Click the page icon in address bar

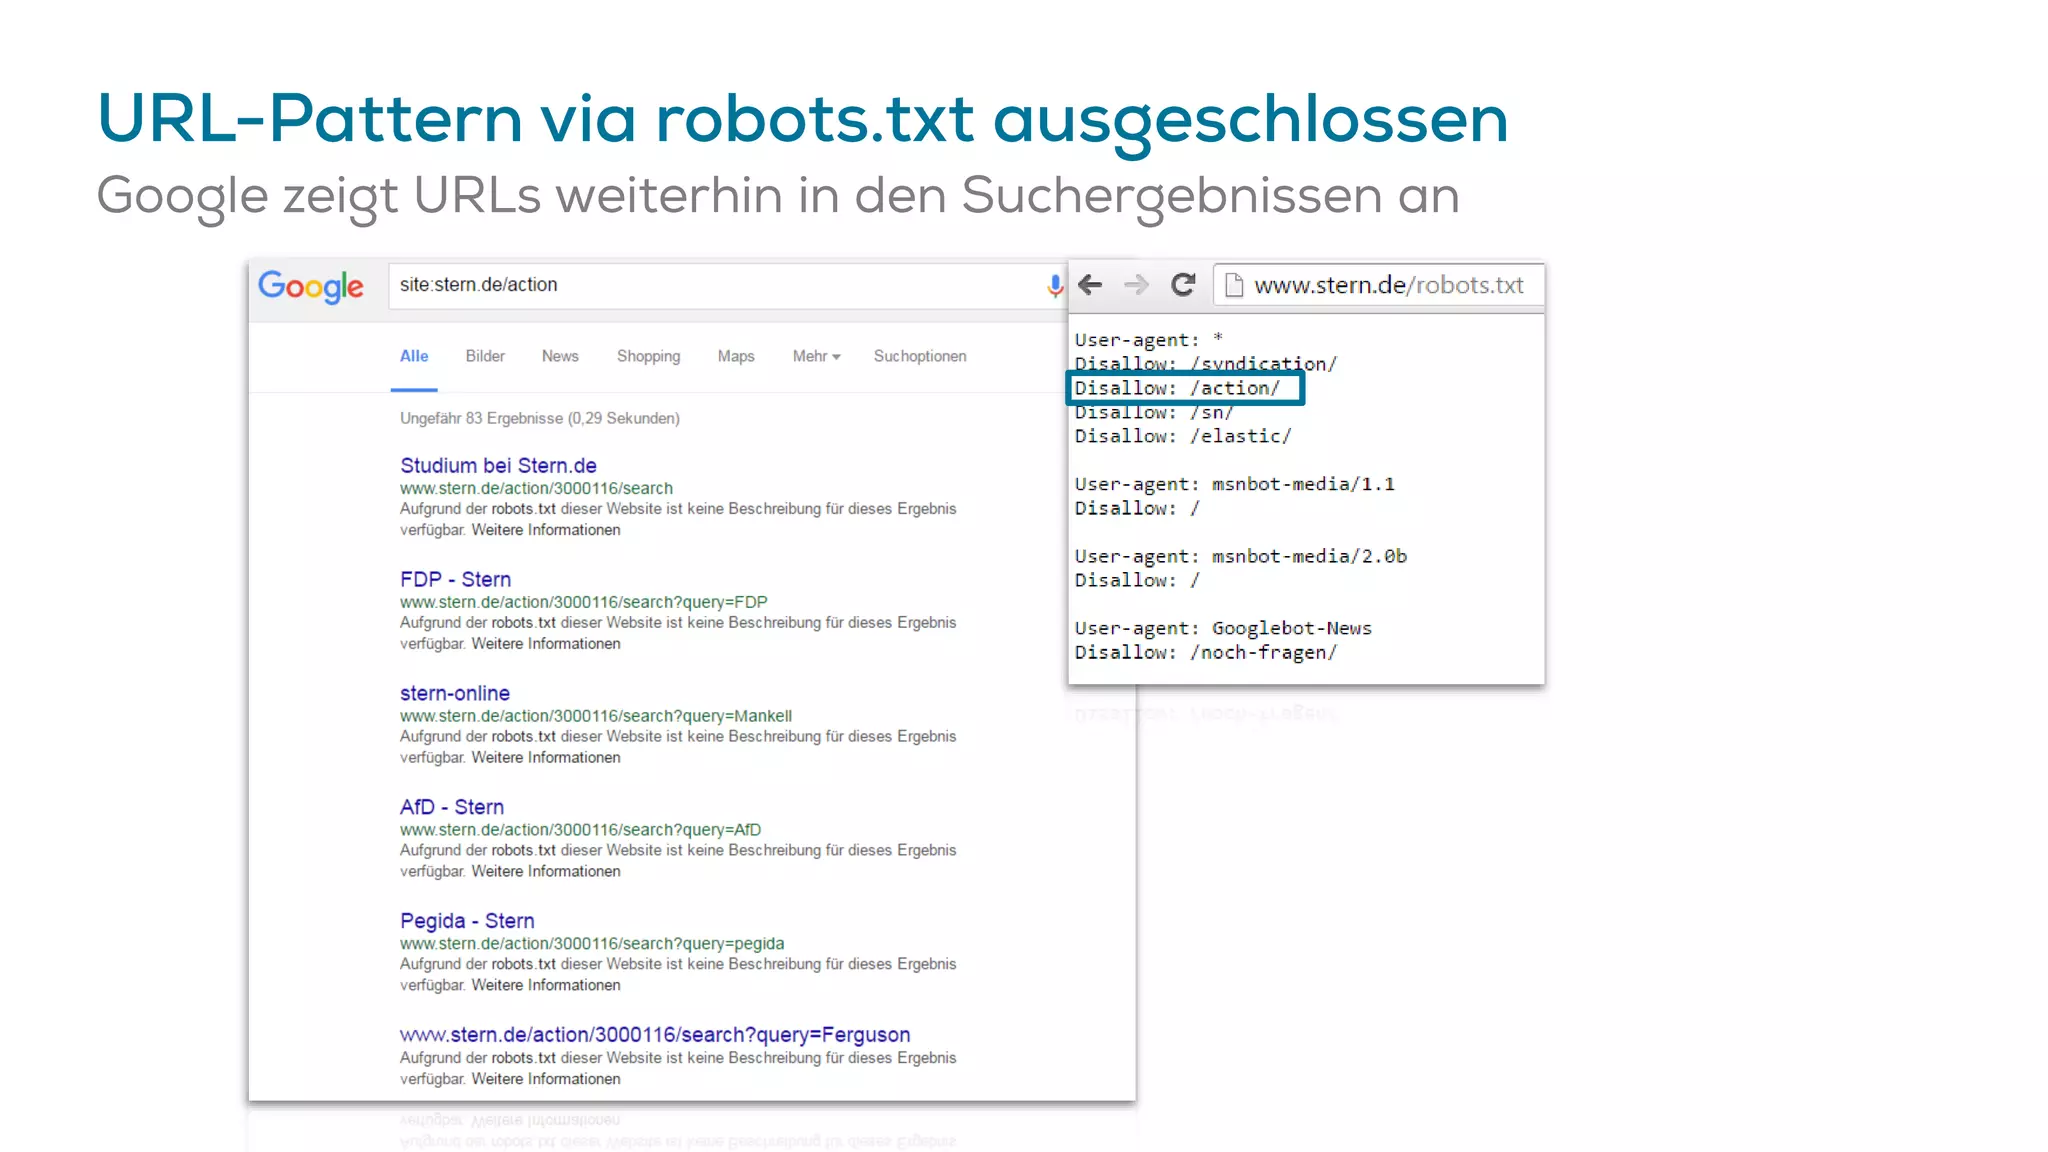[1234, 286]
